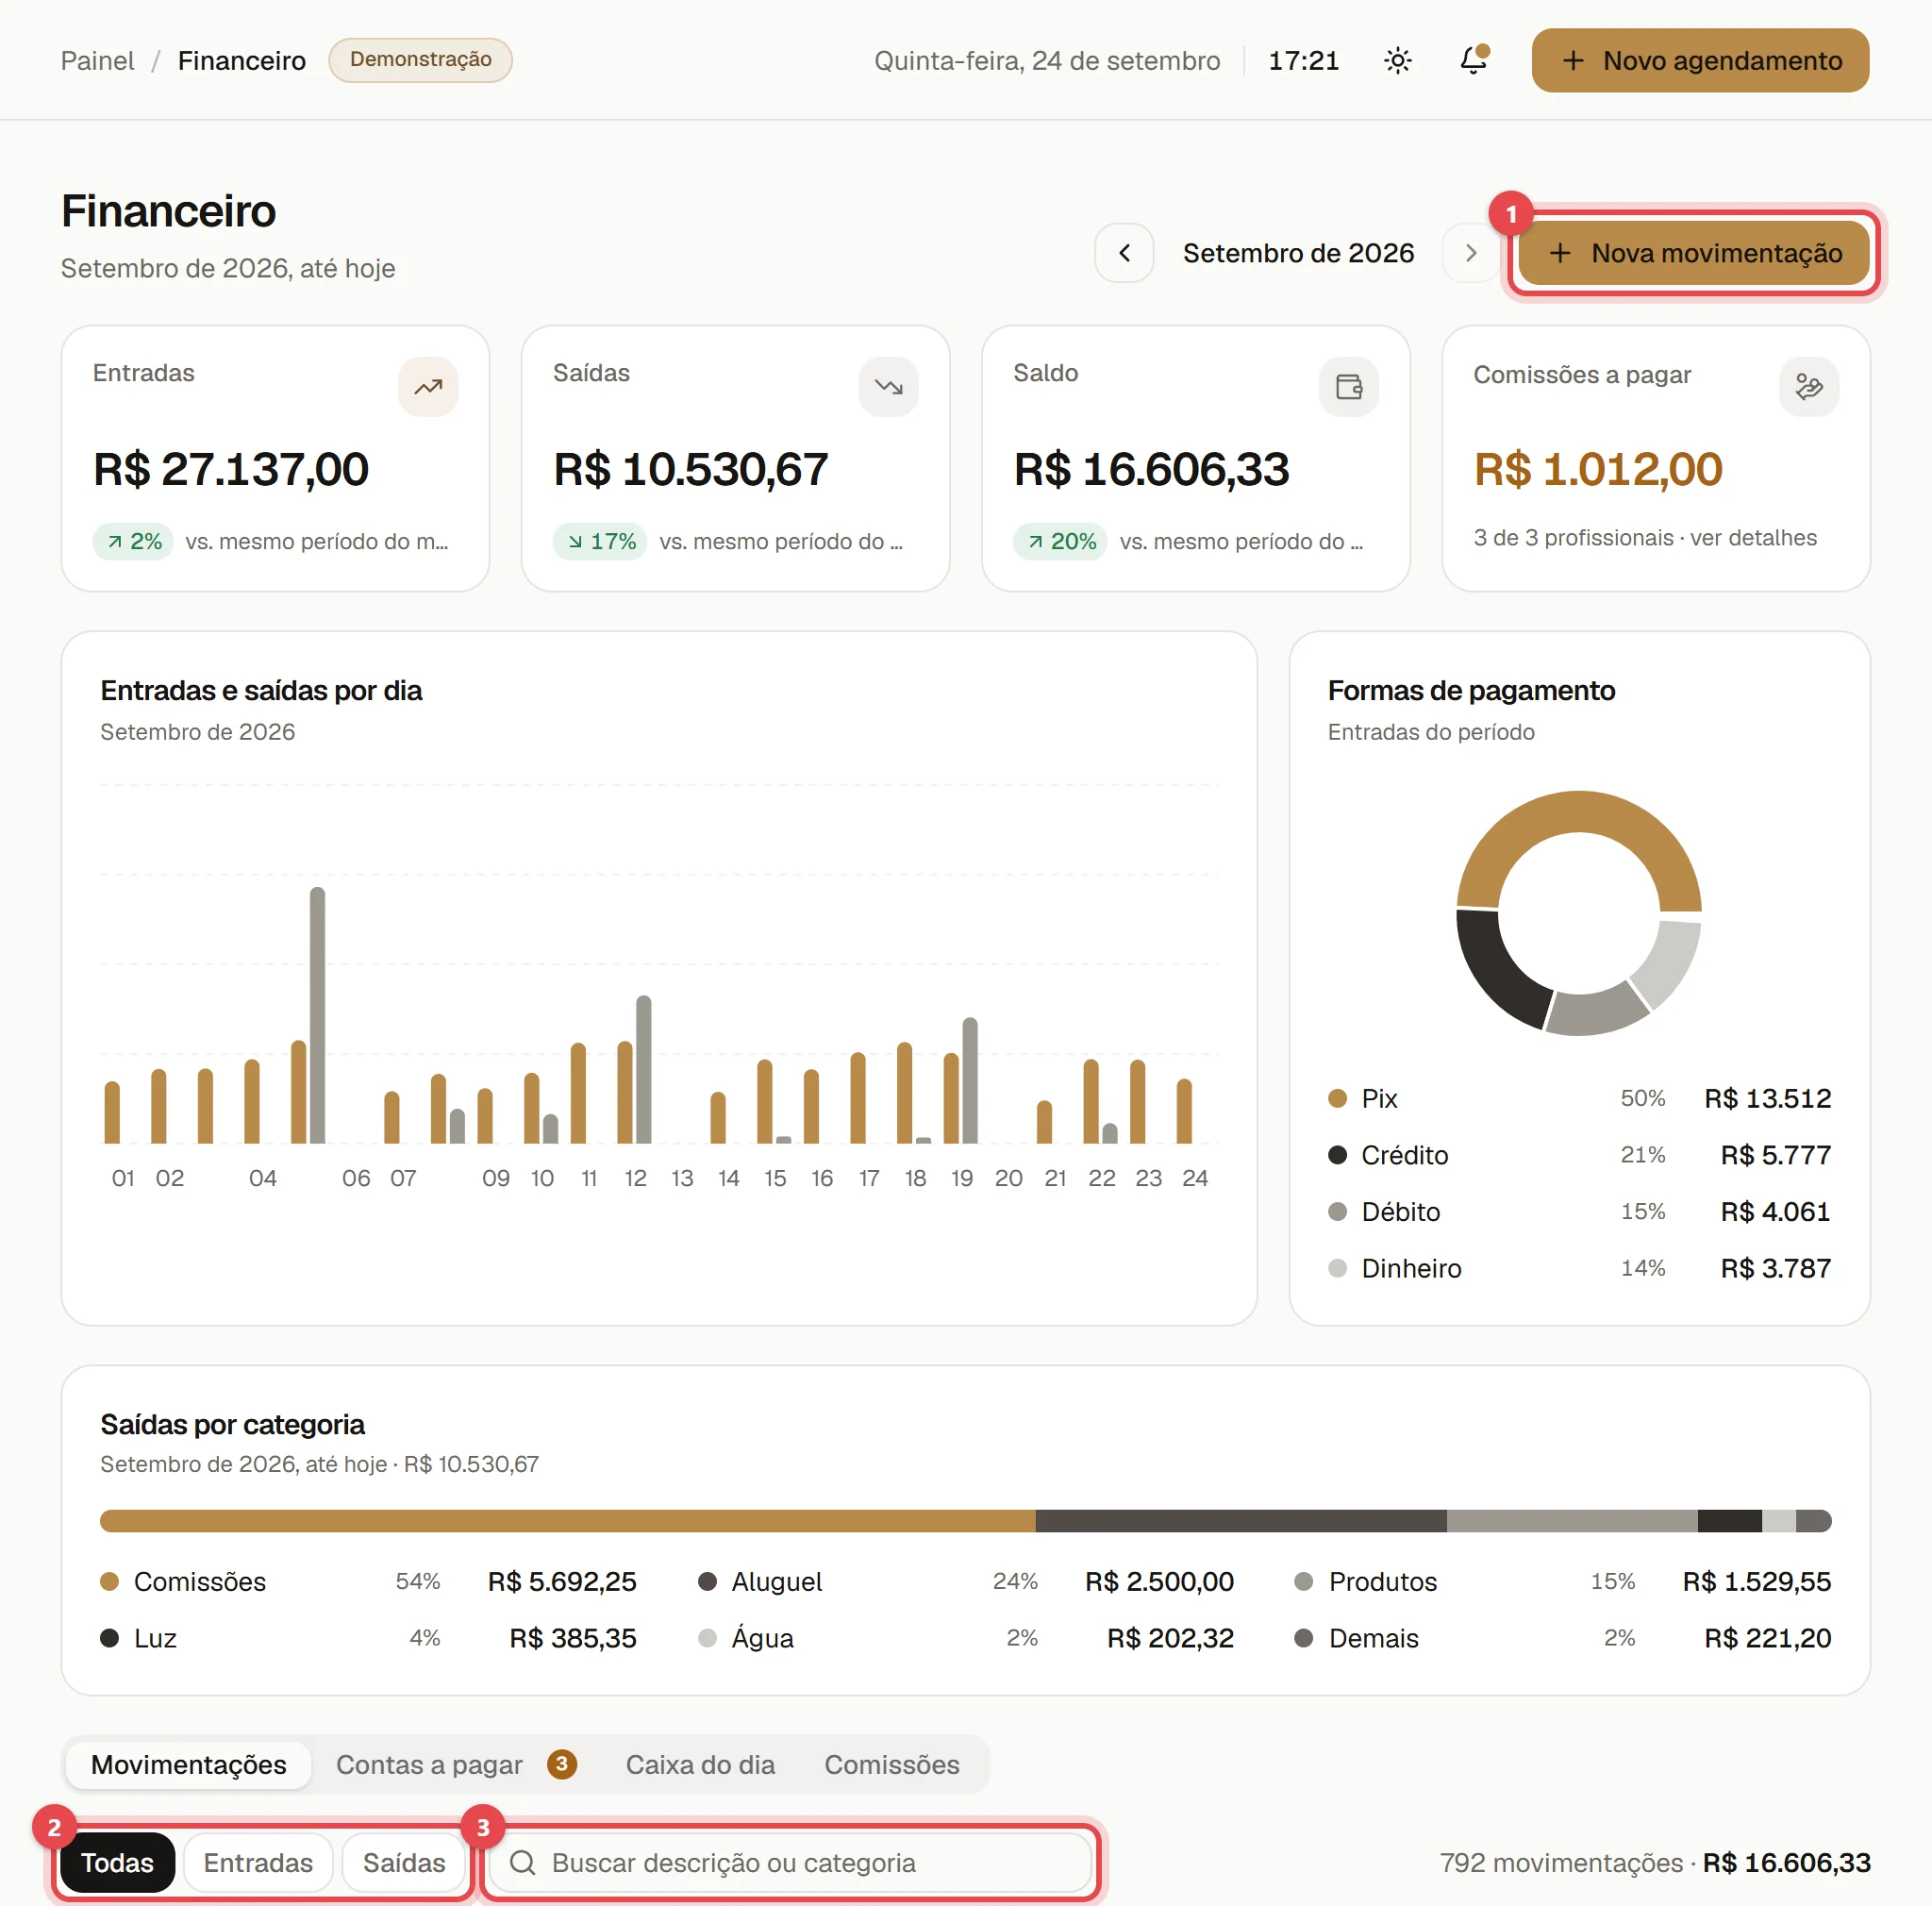Click the Comissões amount R$ 5.692,25

click(562, 1581)
